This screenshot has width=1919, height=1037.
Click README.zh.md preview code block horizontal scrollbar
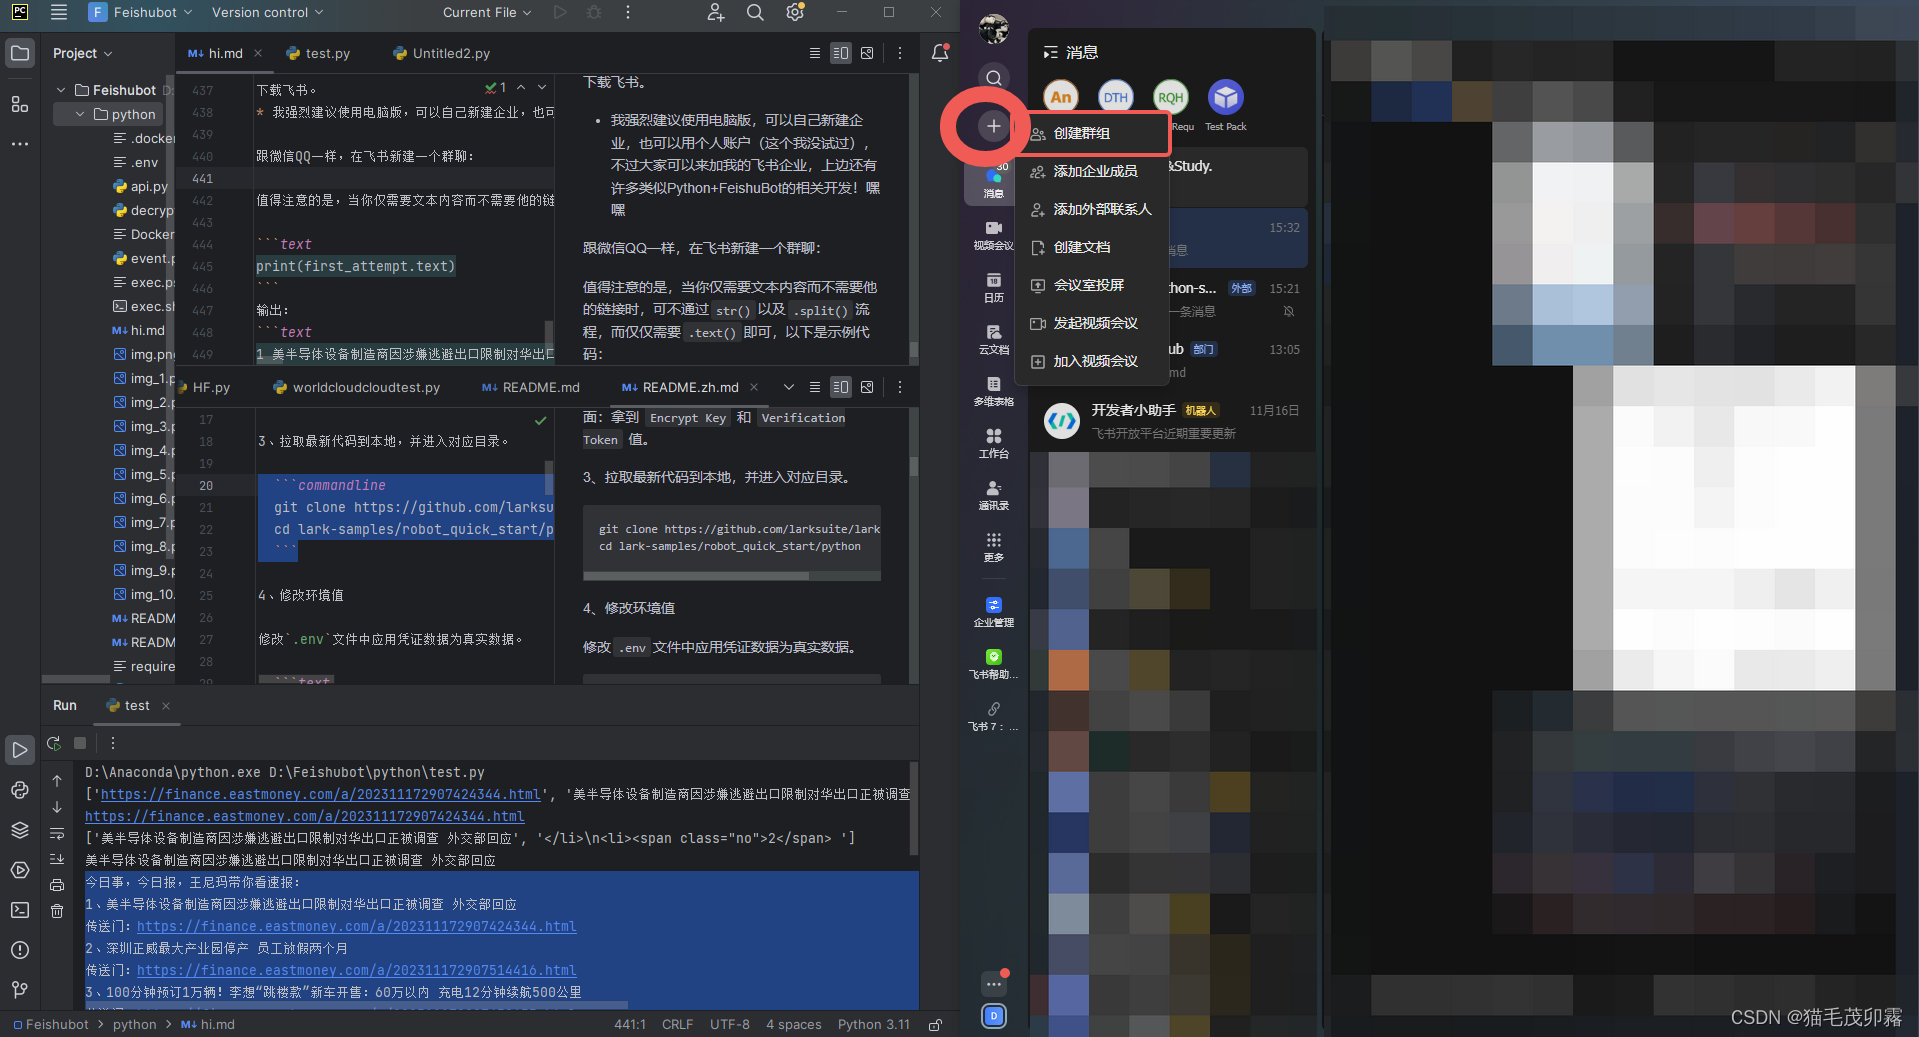pos(696,576)
